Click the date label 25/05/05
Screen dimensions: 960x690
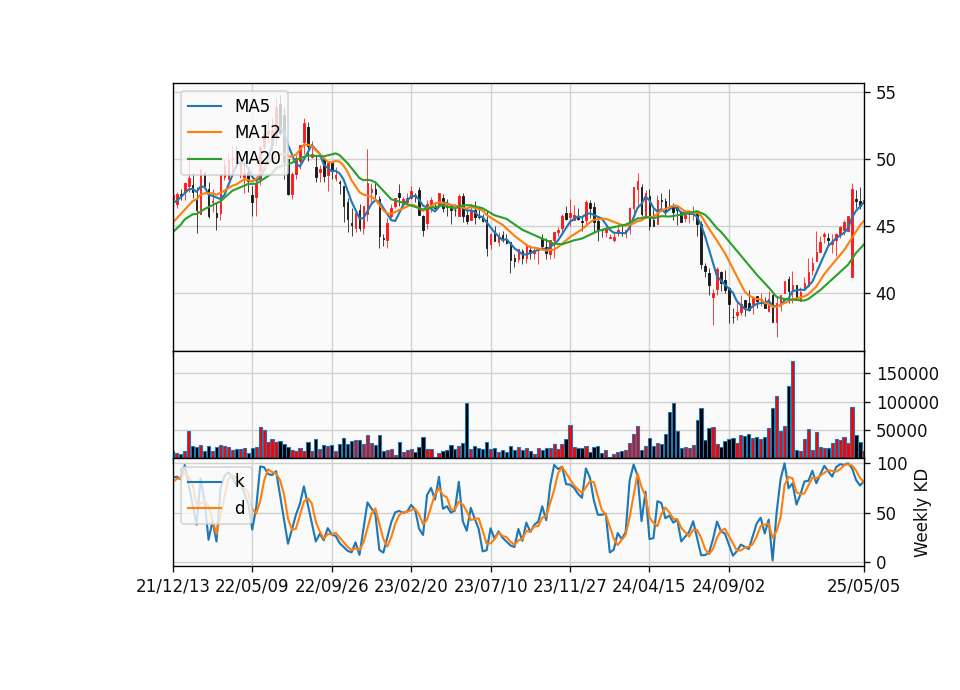(864, 586)
